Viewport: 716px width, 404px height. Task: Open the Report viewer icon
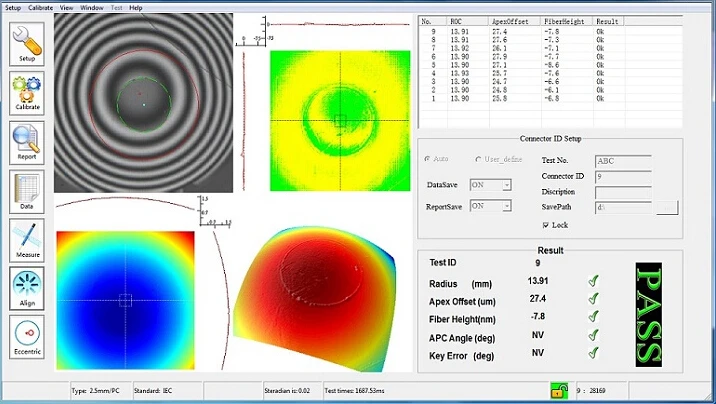click(x=27, y=141)
